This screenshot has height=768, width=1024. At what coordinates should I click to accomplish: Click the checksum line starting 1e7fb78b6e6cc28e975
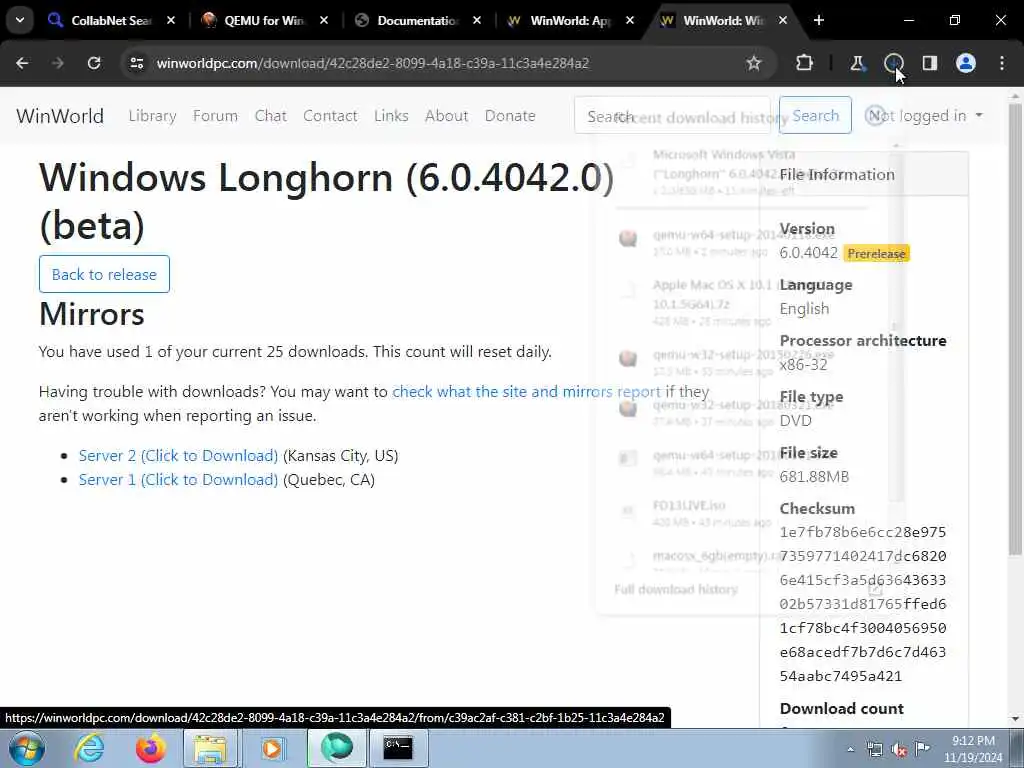point(863,532)
